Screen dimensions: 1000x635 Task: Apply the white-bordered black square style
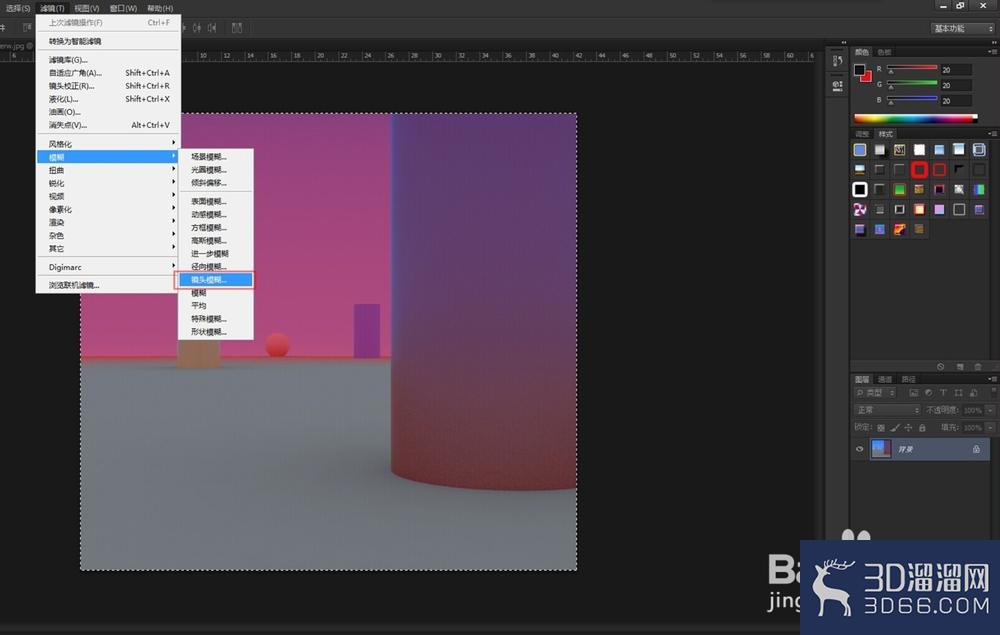pyautogui.click(x=860, y=189)
